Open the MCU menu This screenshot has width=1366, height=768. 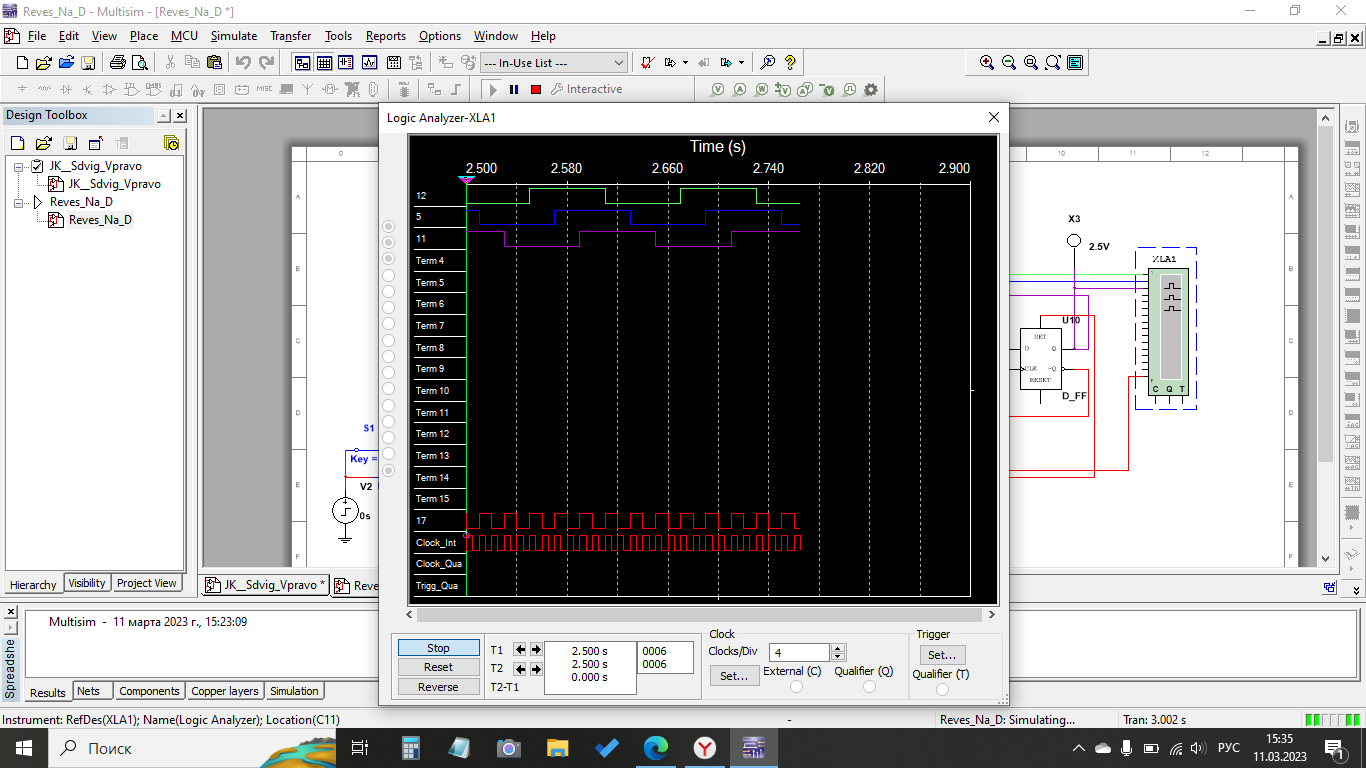click(x=184, y=36)
